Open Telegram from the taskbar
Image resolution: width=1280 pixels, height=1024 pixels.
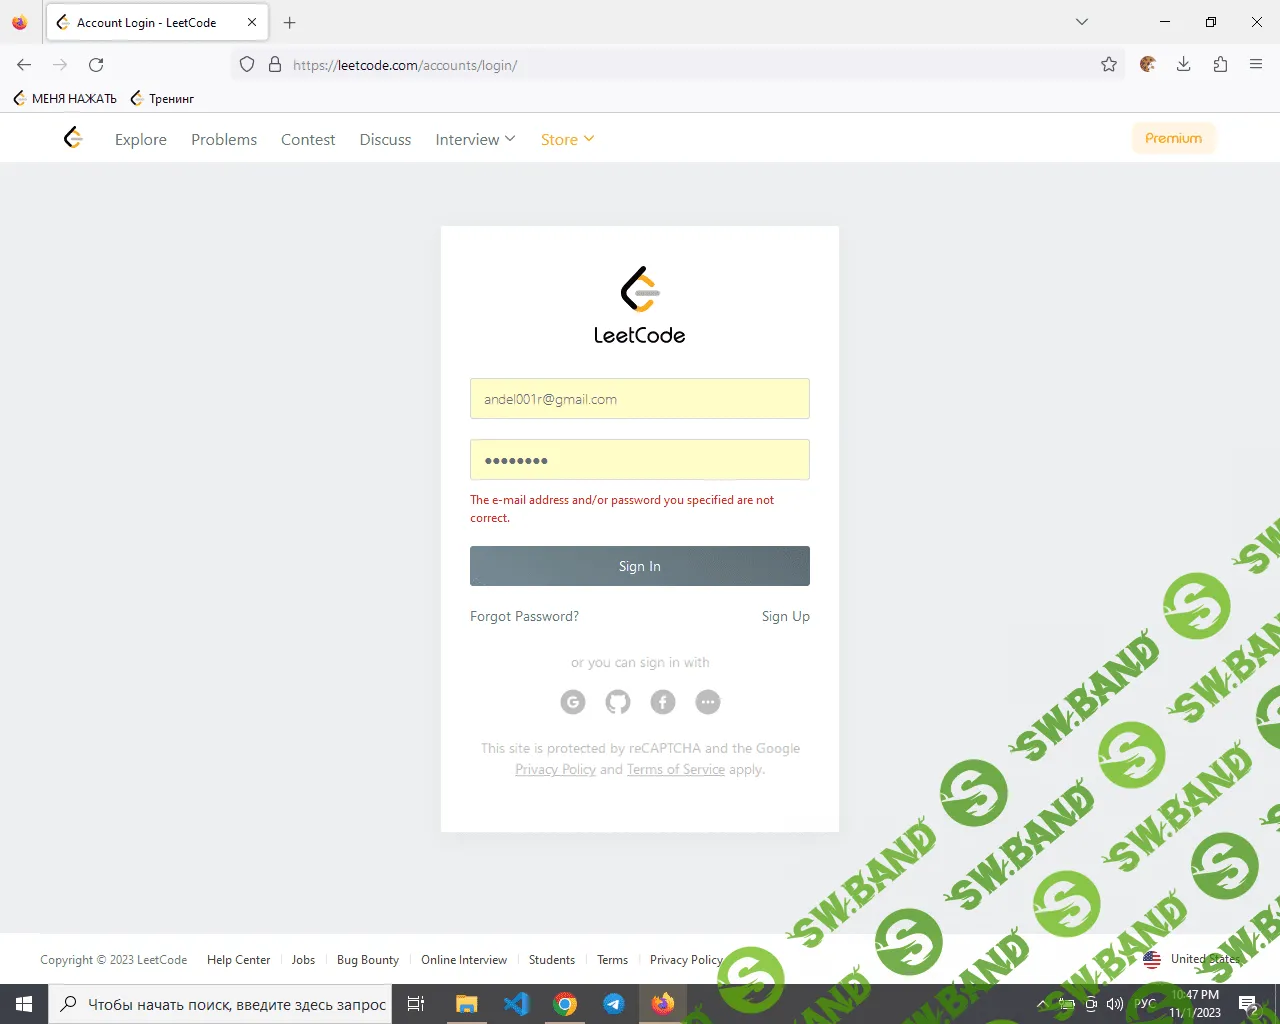click(614, 1004)
